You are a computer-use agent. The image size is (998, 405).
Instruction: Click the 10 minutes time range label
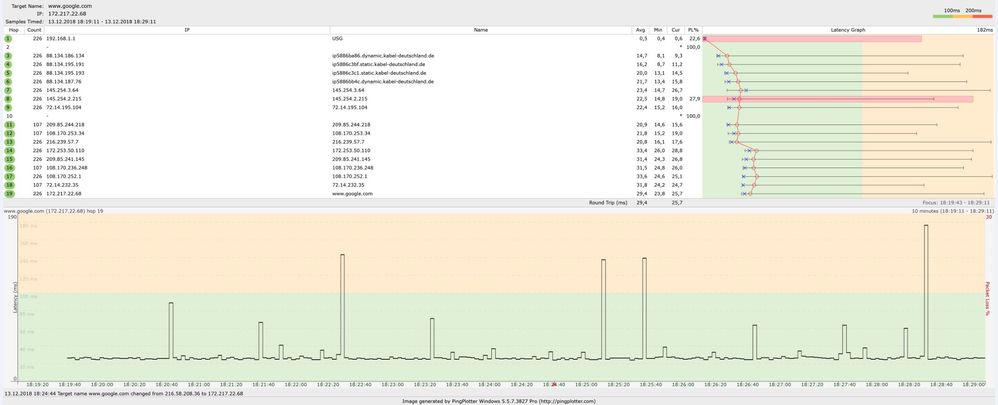point(952,211)
